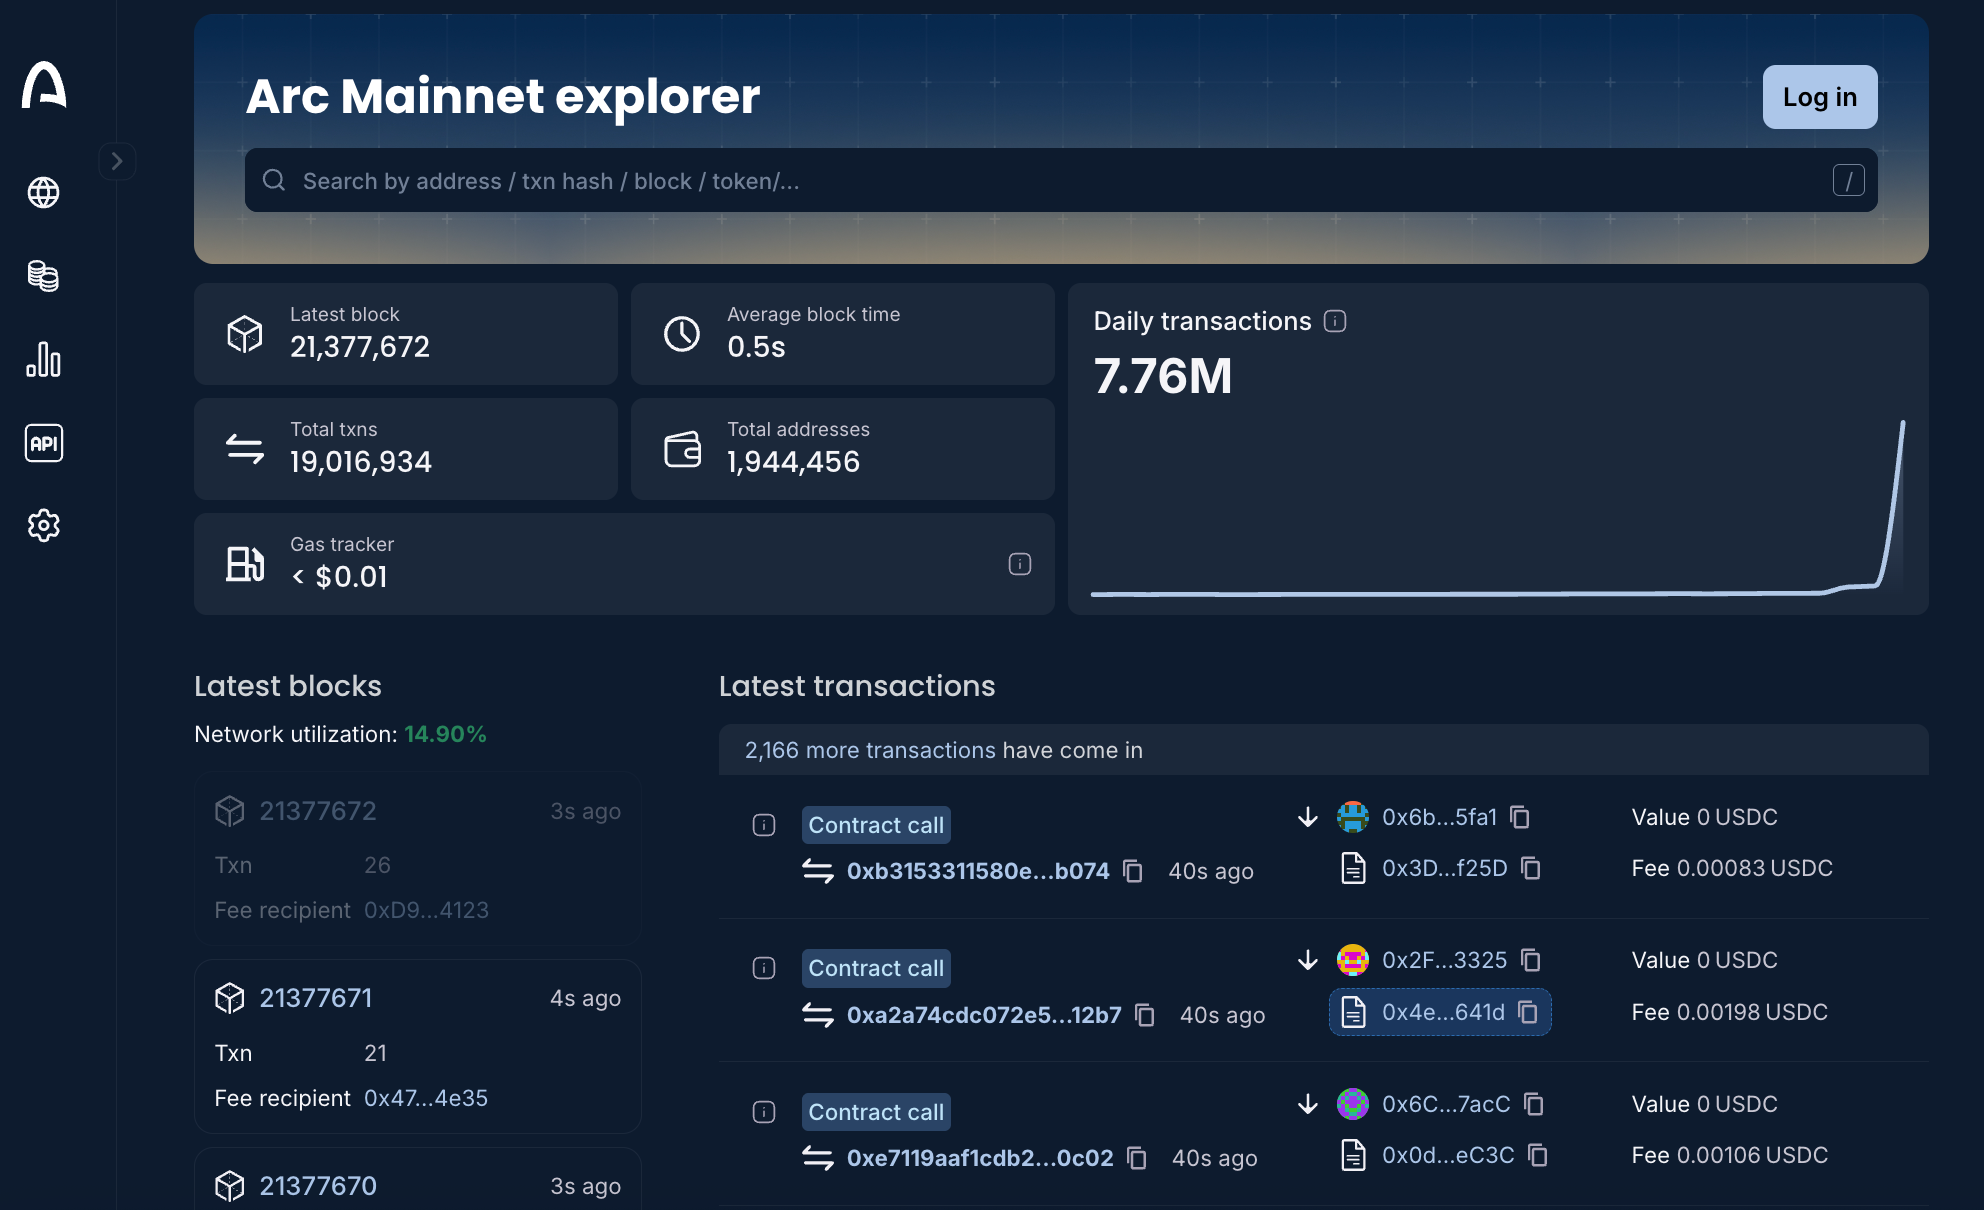Open the charts and stats sidebar icon
The width and height of the screenshot is (1984, 1210).
pos(43,359)
